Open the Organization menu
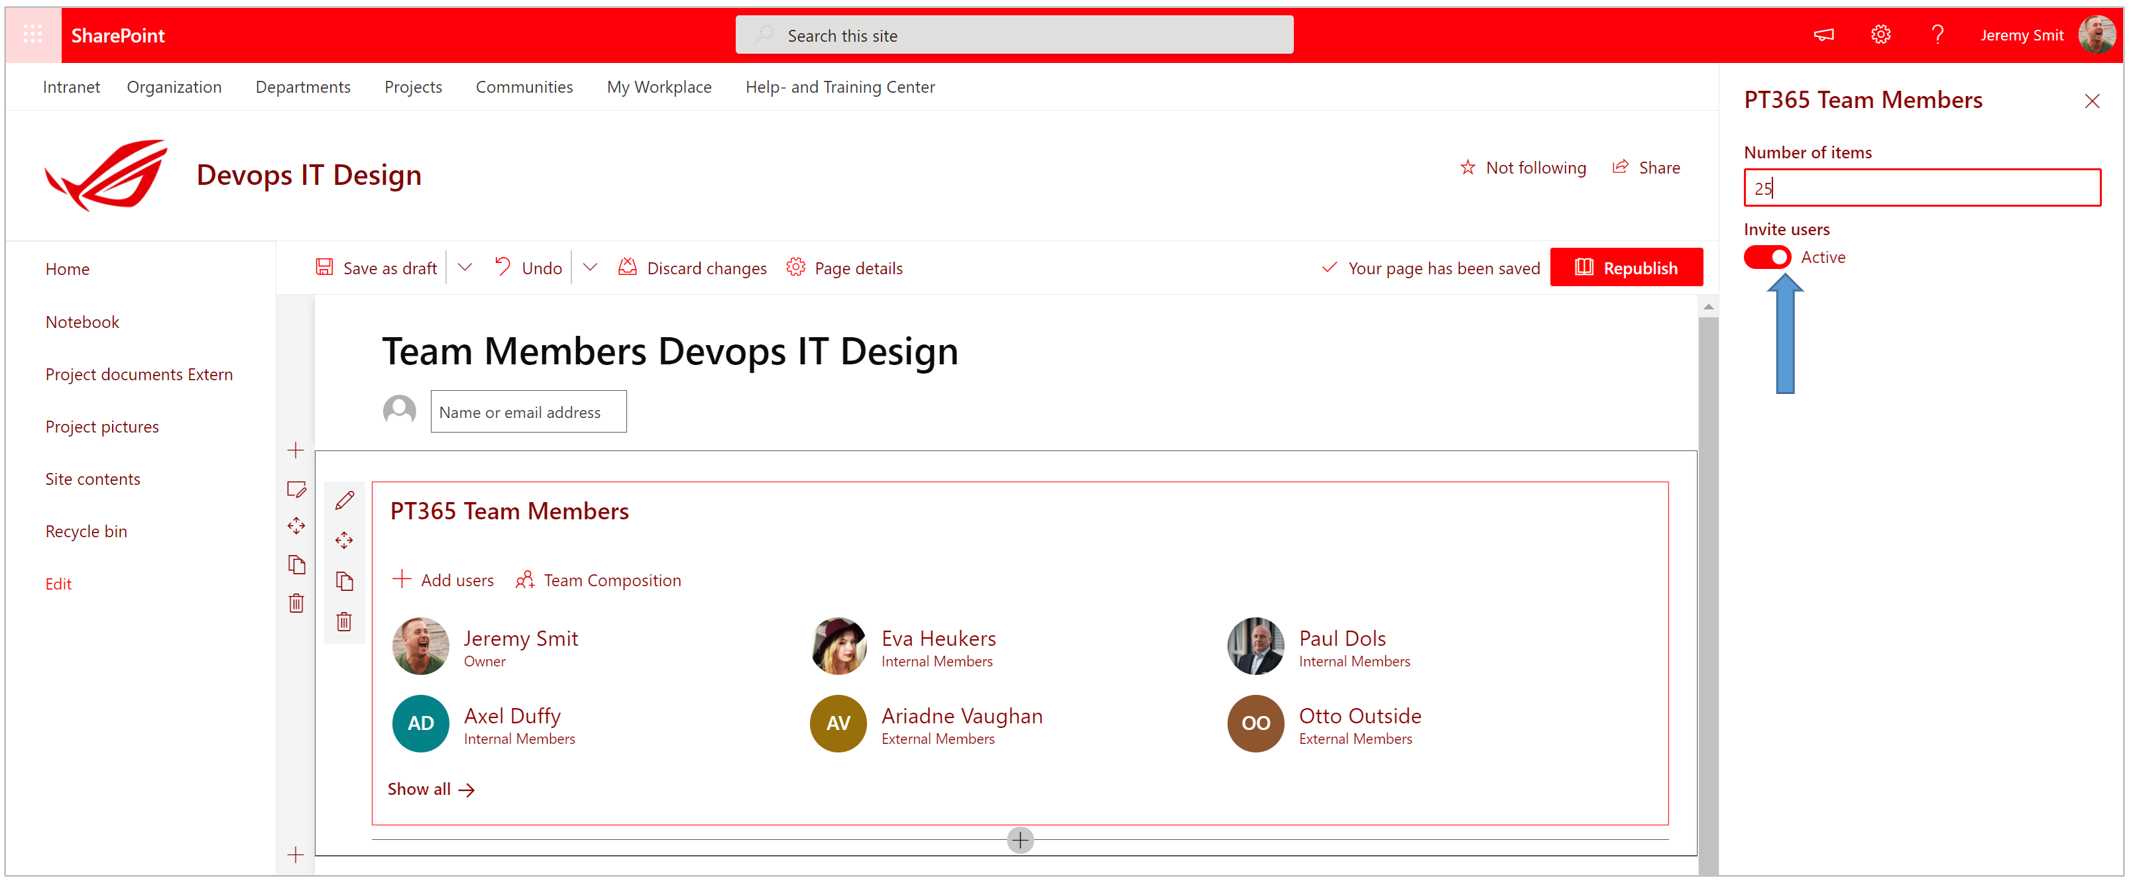Screen dimensions: 2131x883 pyautogui.click(x=174, y=87)
